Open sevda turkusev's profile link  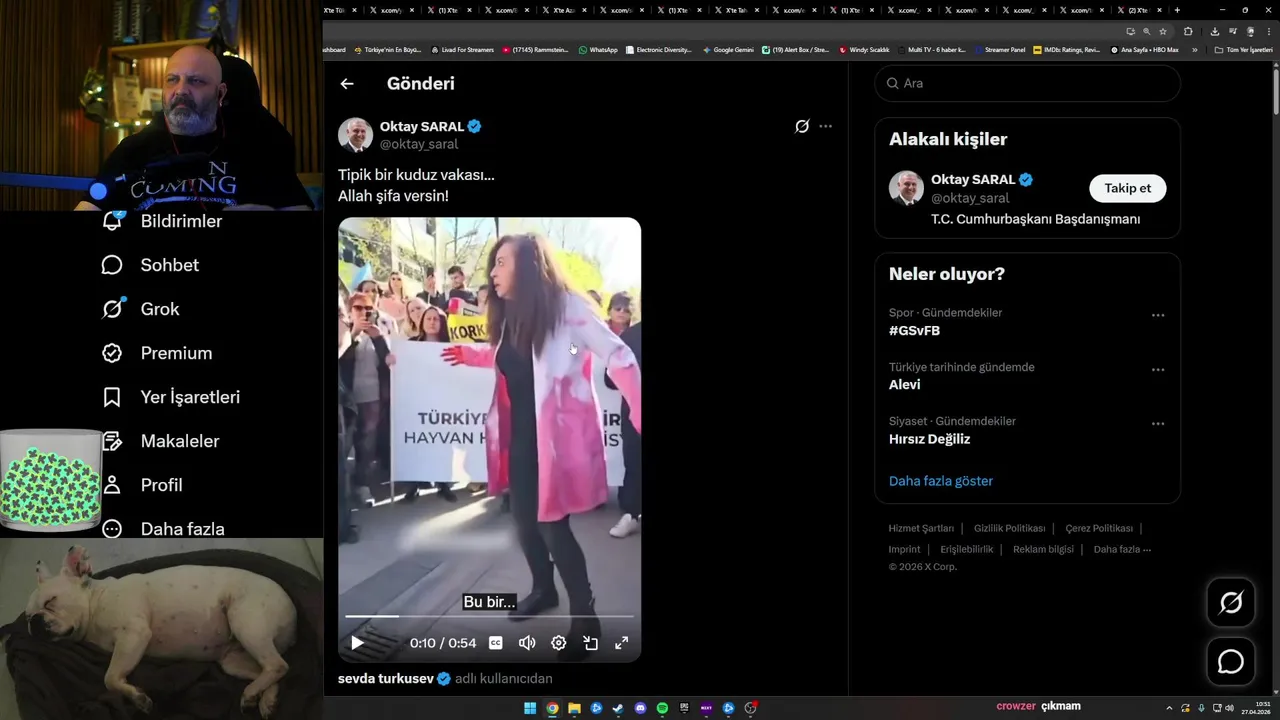pos(385,678)
